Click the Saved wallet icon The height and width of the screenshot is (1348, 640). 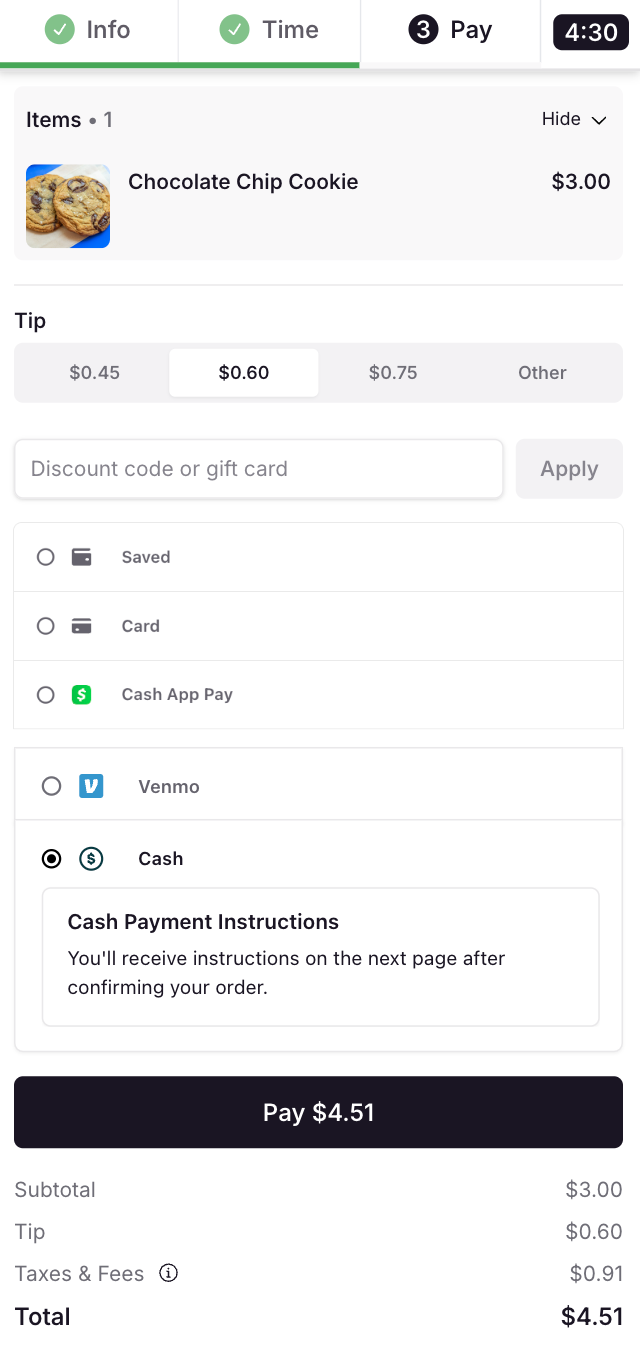(82, 557)
